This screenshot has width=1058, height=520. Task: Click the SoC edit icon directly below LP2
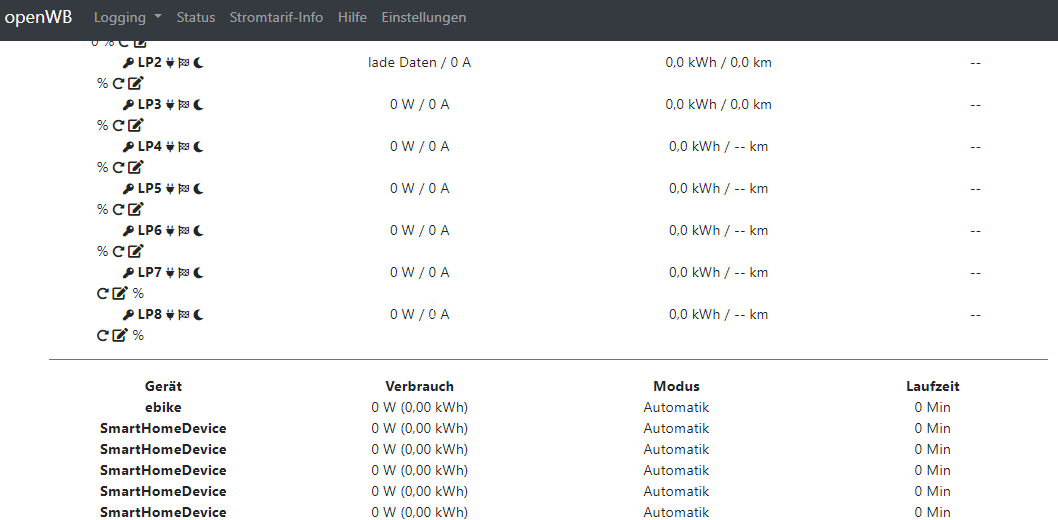[136, 84]
